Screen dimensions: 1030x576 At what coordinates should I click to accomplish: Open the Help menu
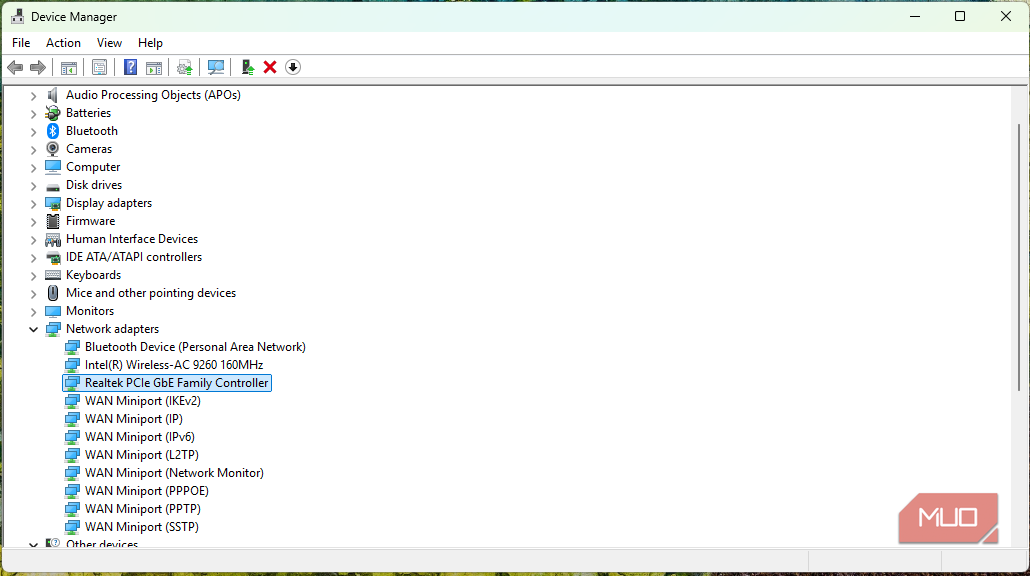[x=150, y=43]
